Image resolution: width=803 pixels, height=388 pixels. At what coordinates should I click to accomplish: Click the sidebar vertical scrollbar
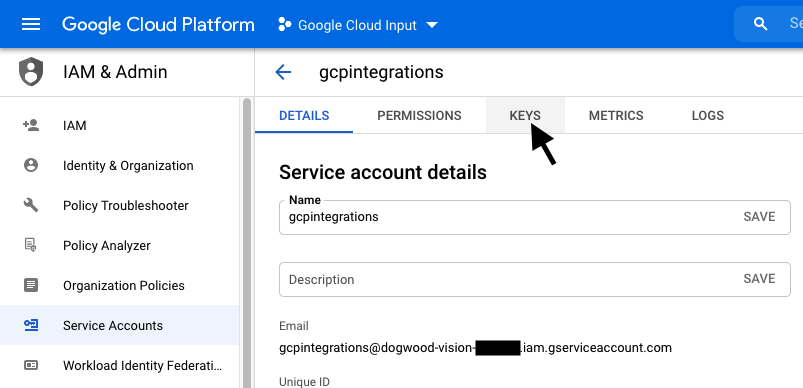(x=247, y=243)
